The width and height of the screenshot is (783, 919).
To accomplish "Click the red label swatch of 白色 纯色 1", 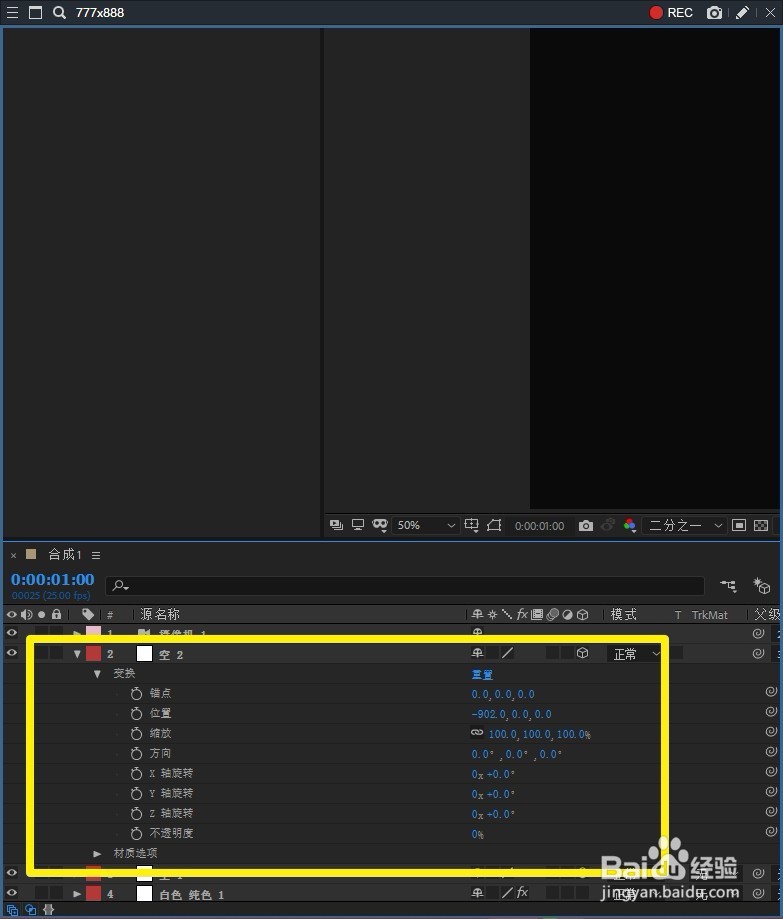I will pos(94,894).
